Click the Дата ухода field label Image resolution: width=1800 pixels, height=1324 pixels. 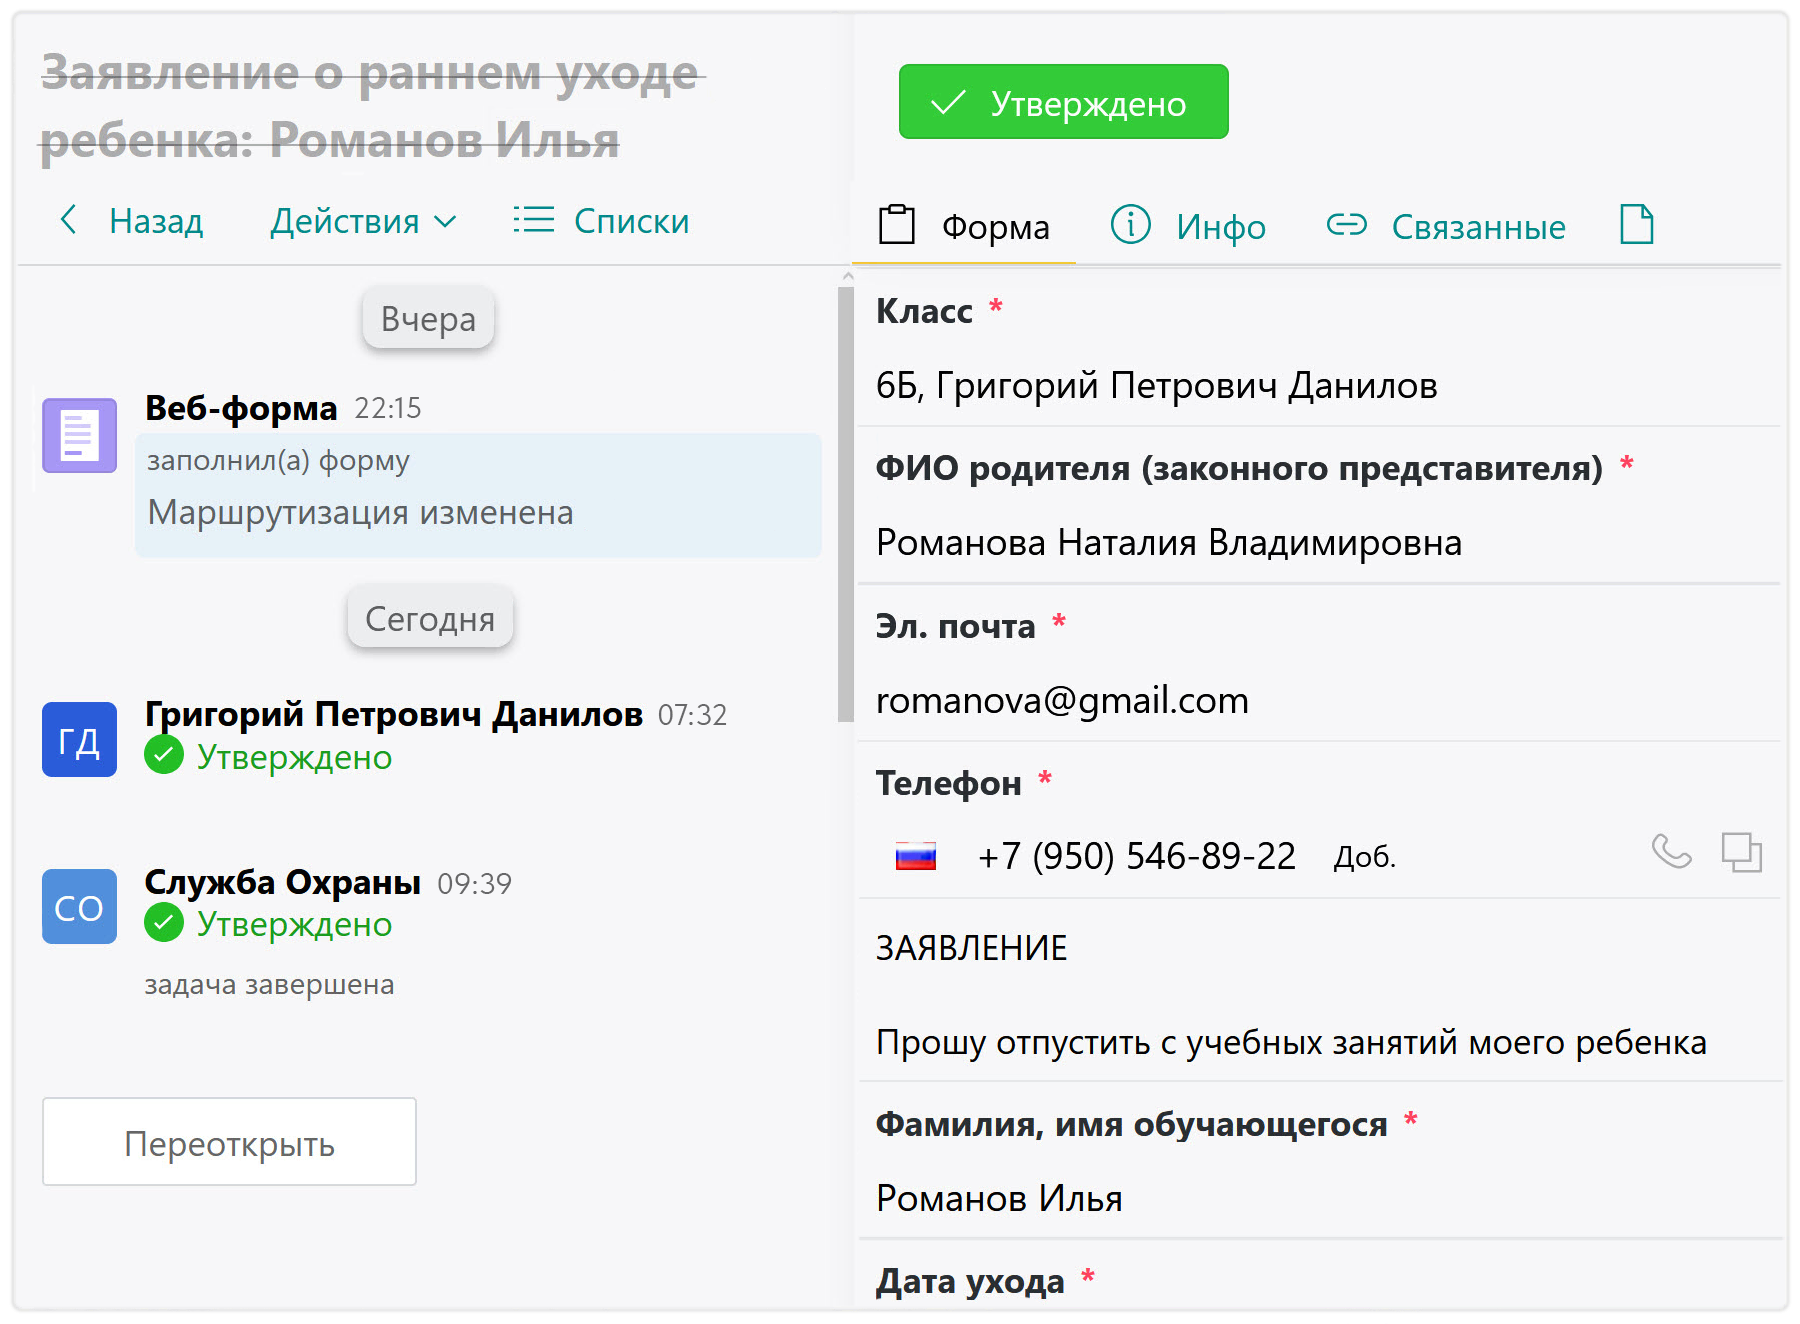(970, 1281)
